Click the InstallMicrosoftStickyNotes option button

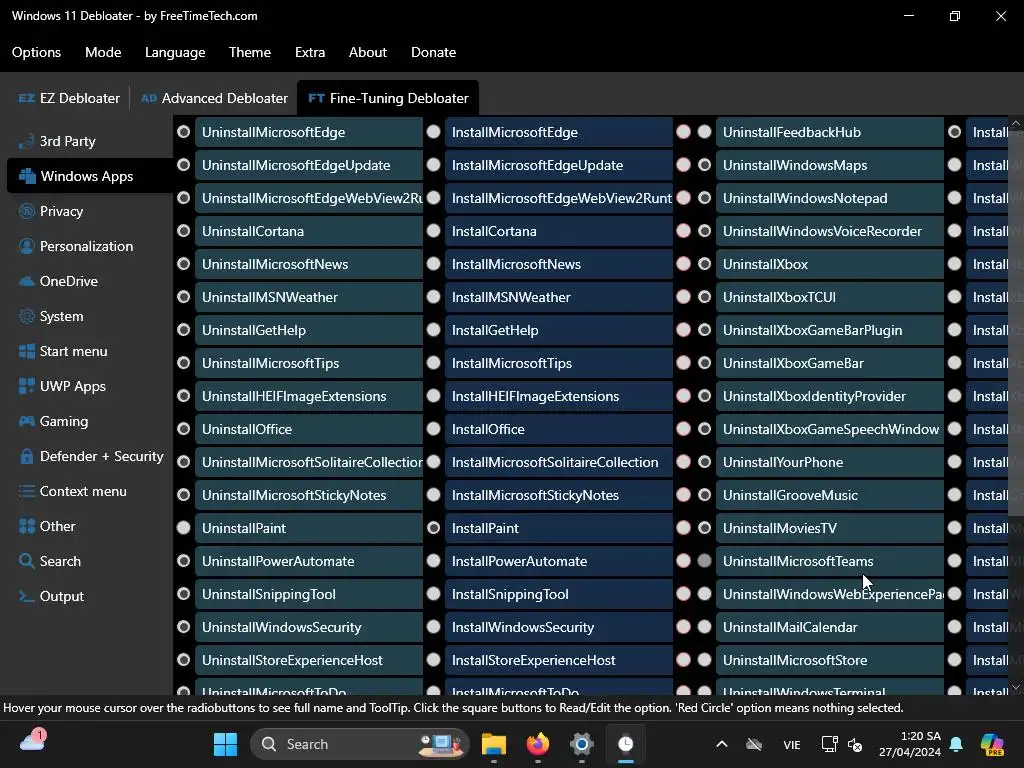(x=559, y=495)
